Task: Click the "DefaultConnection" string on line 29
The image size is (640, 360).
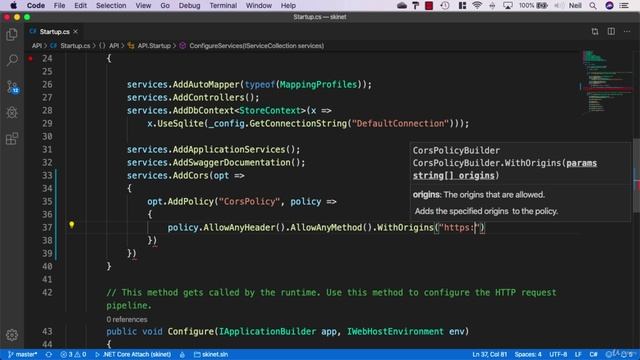Action: click(400, 123)
